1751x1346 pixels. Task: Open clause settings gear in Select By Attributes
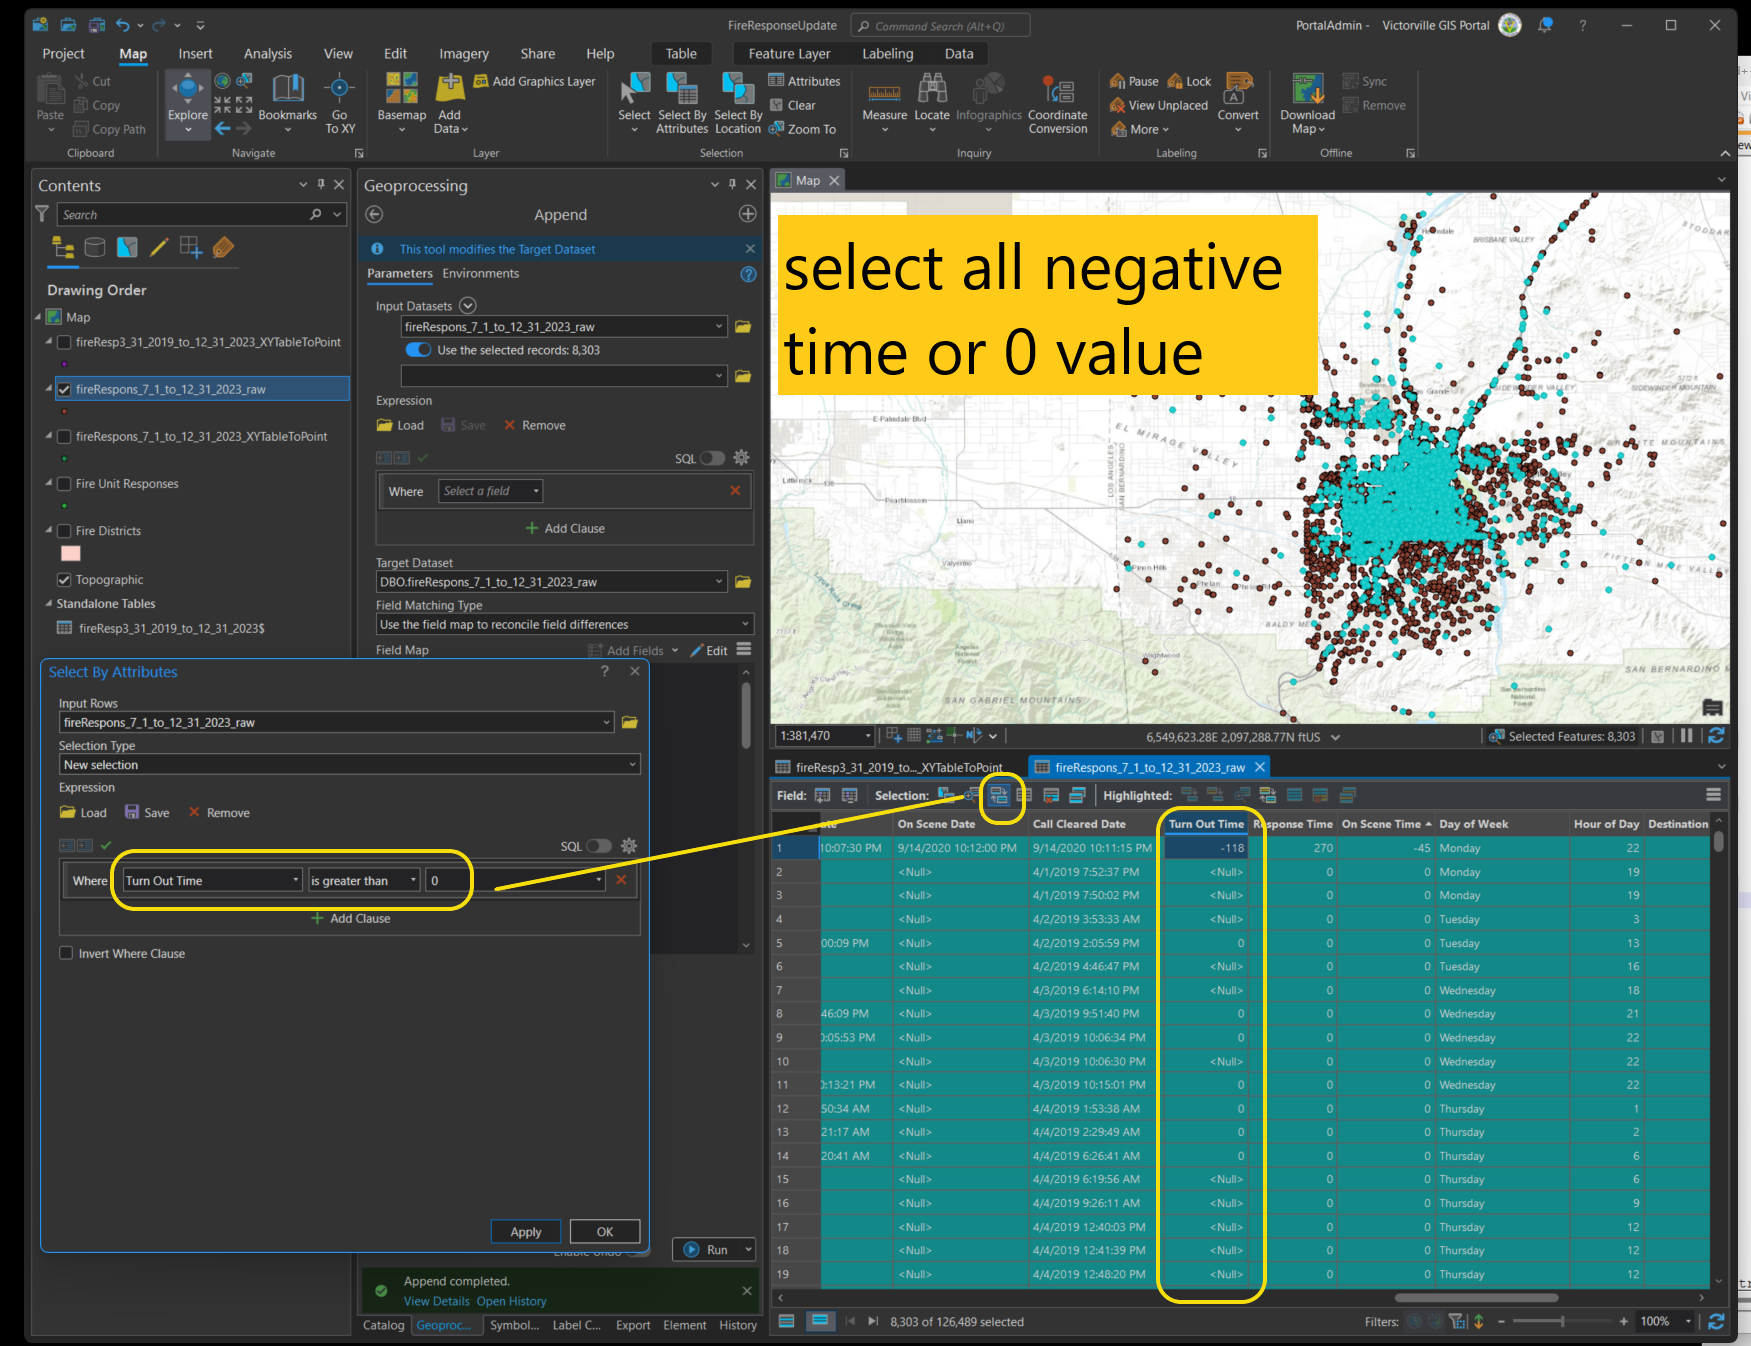[x=629, y=845]
